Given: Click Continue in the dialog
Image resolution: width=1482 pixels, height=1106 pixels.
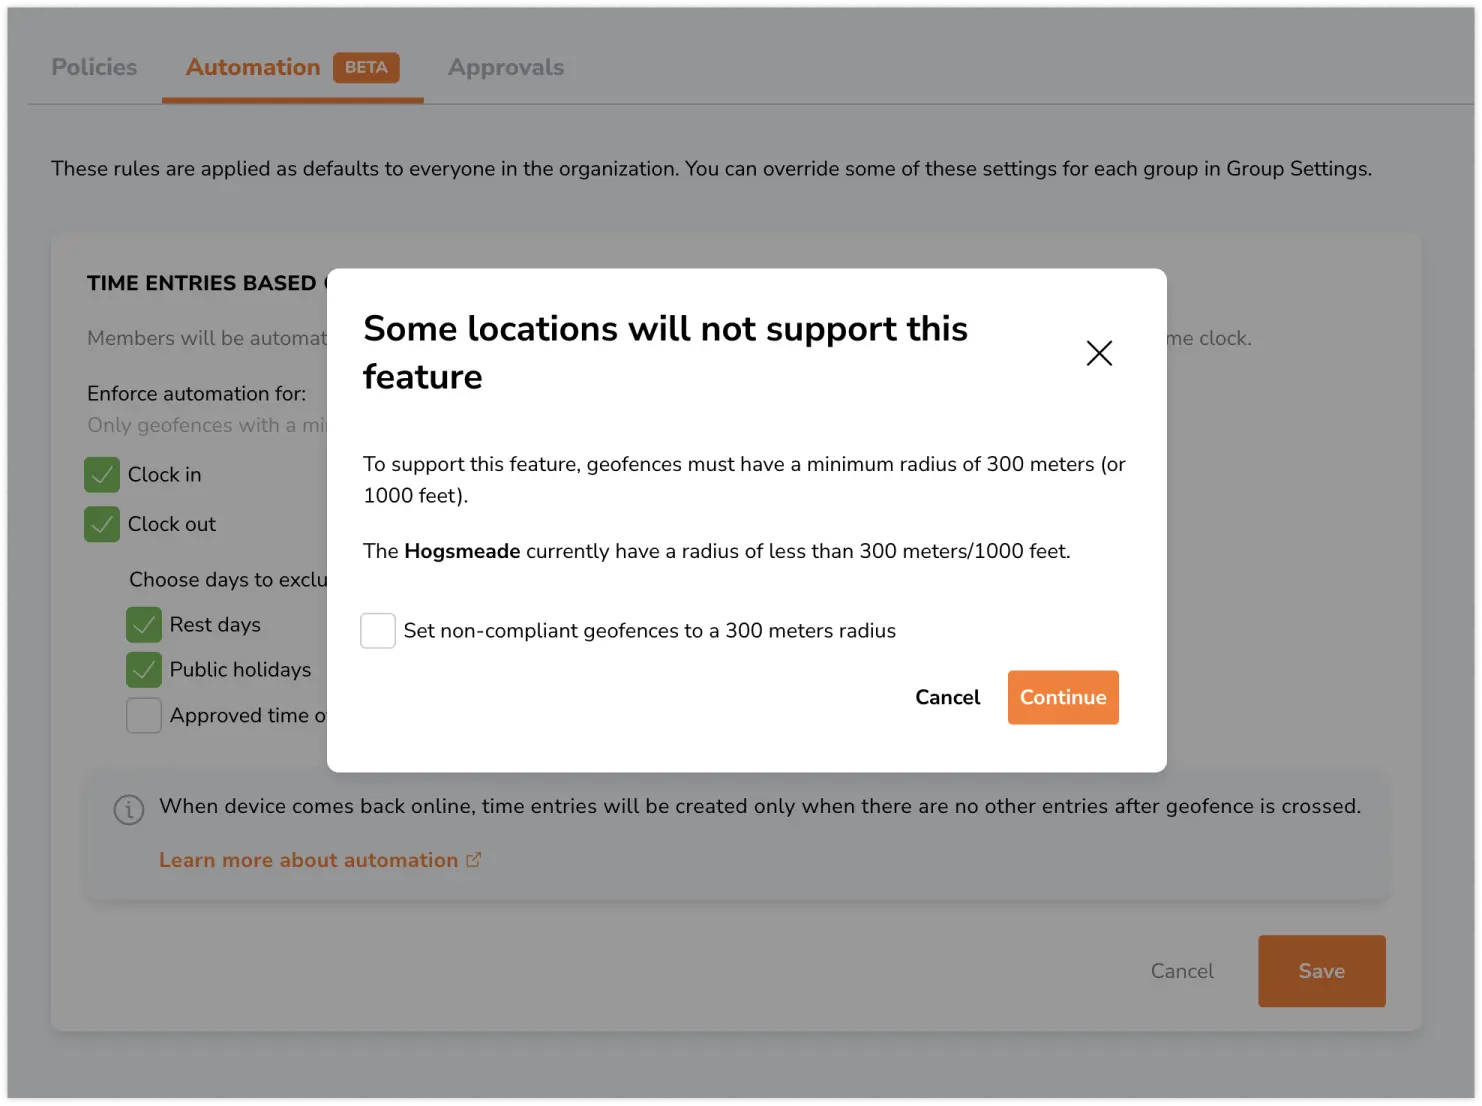Looking at the screenshot, I should (x=1063, y=697).
